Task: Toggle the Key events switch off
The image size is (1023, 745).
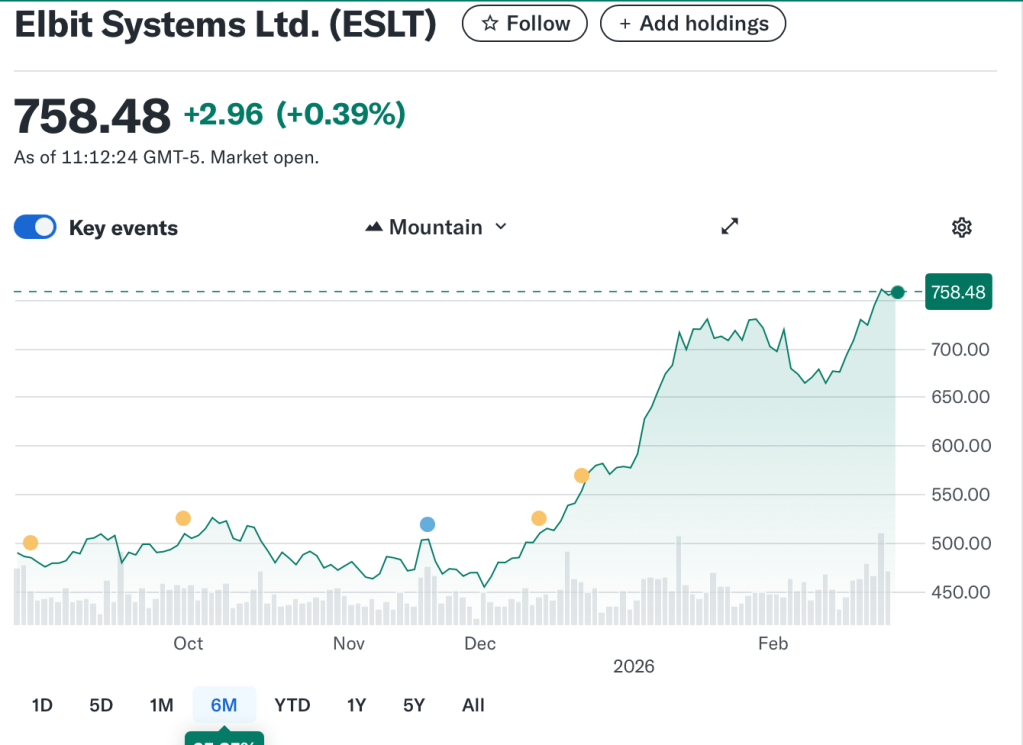Action: point(35,227)
